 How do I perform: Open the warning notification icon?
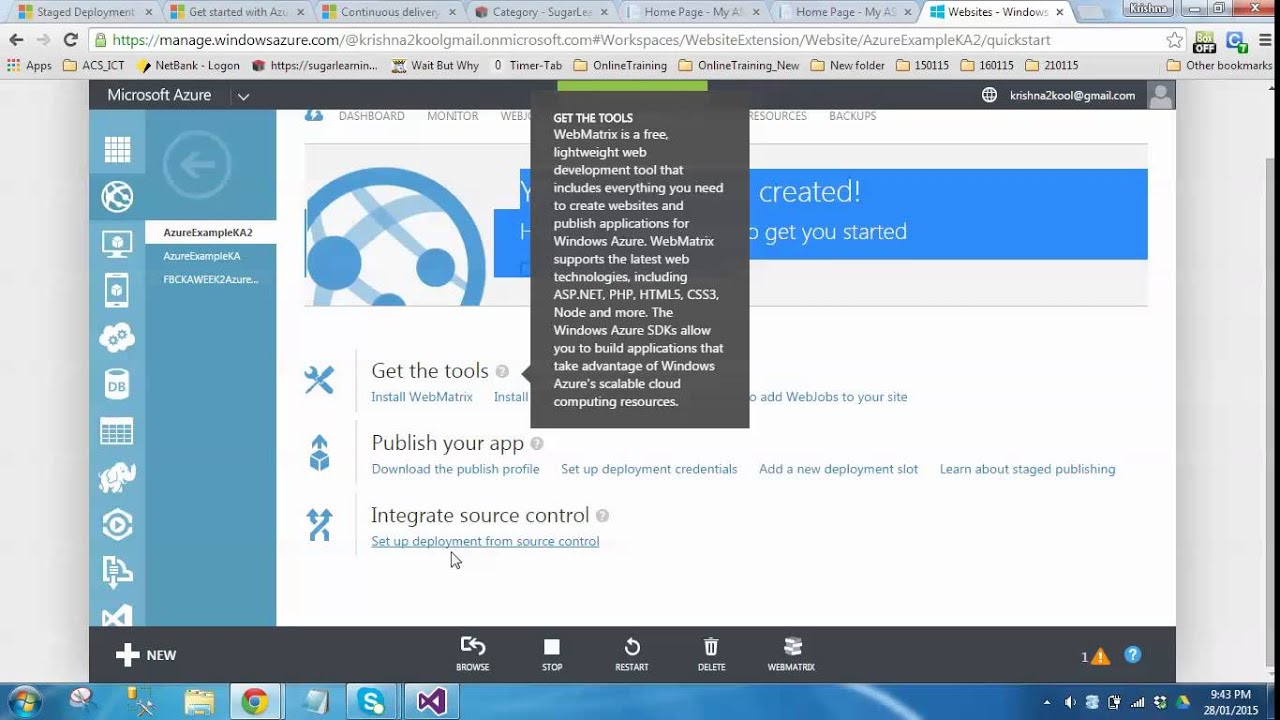coord(1100,657)
